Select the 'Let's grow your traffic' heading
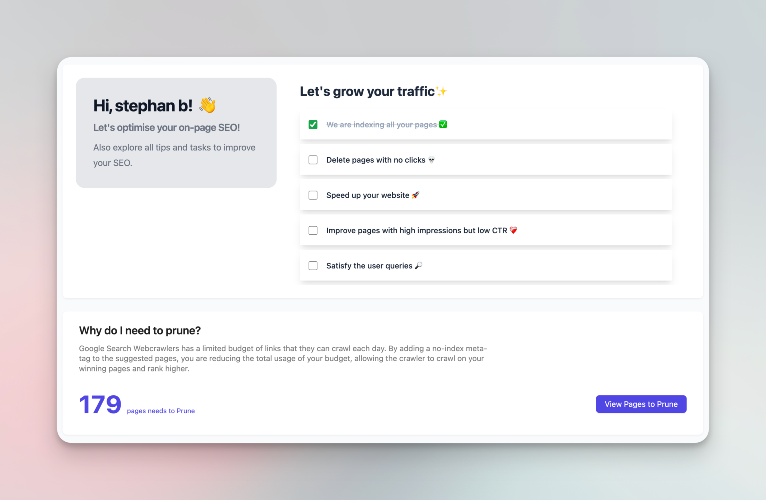The image size is (766, 500). tap(367, 92)
